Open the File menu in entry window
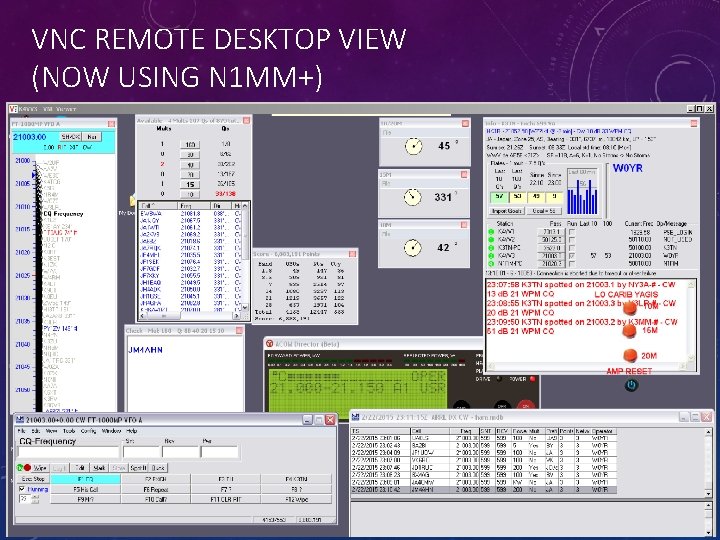Viewport: 720px width, 540px height. click(x=22, y=431)
